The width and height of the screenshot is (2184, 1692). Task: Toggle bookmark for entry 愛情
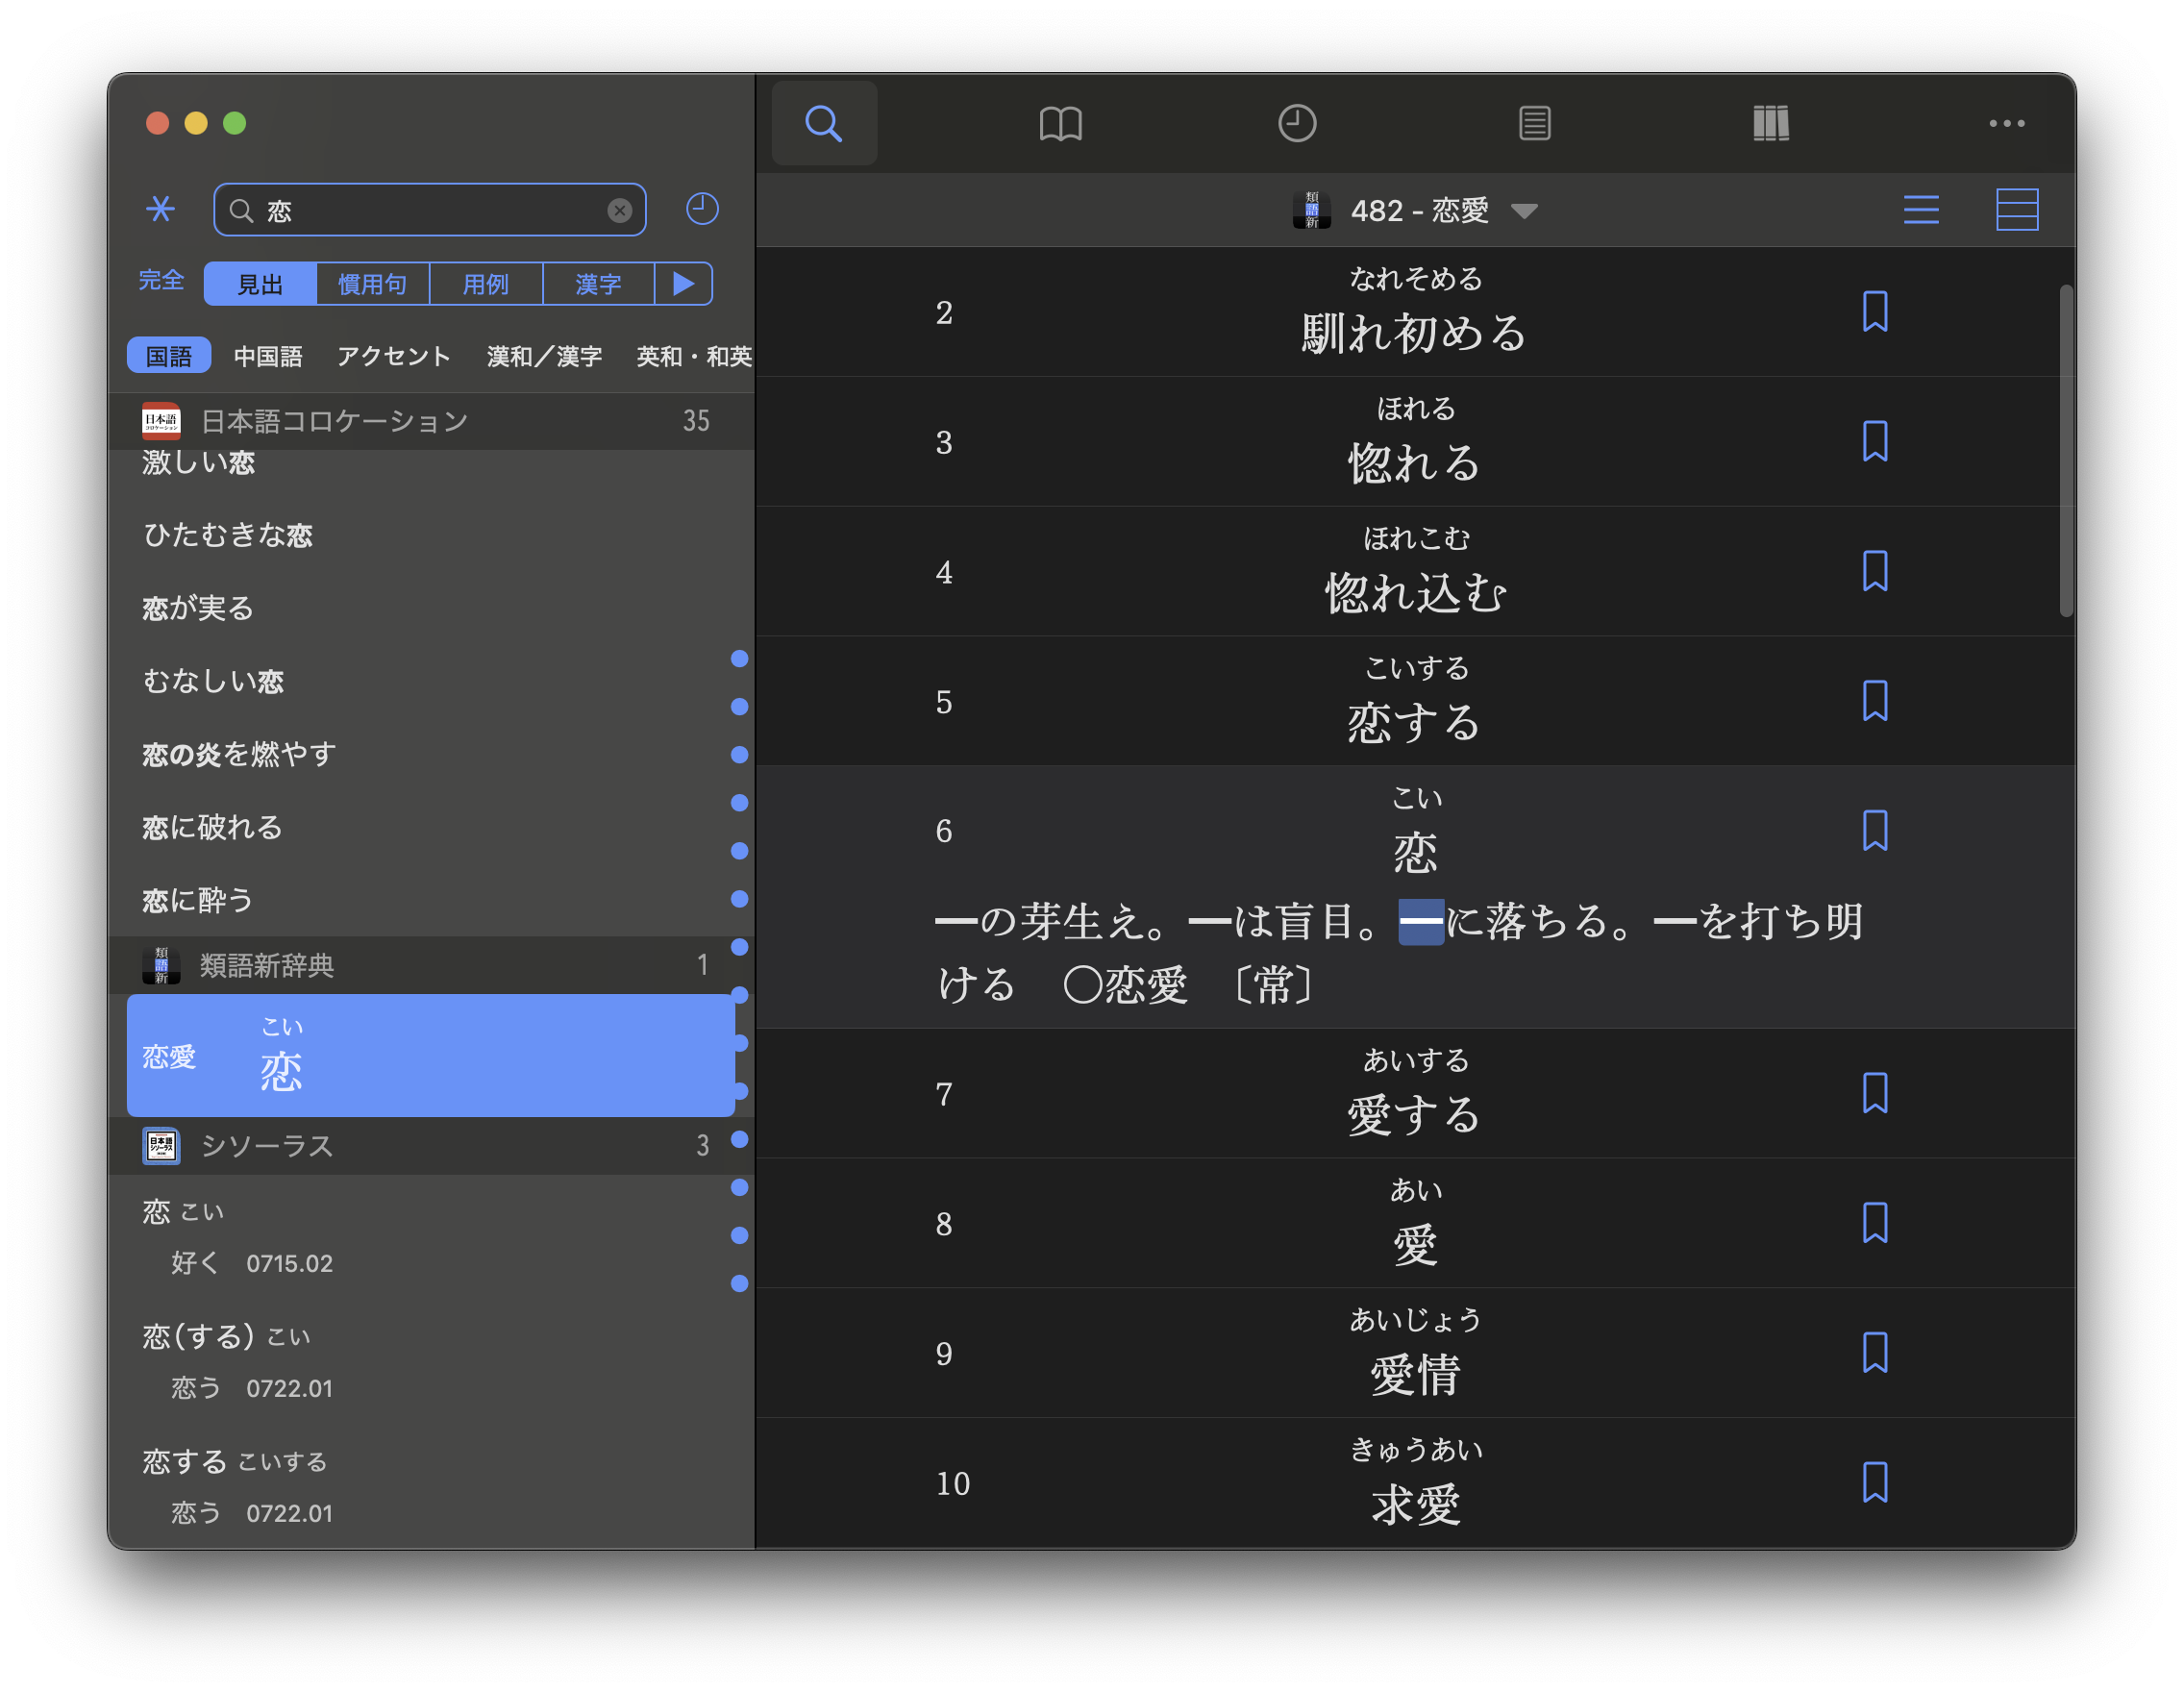coord(1874,1352)
